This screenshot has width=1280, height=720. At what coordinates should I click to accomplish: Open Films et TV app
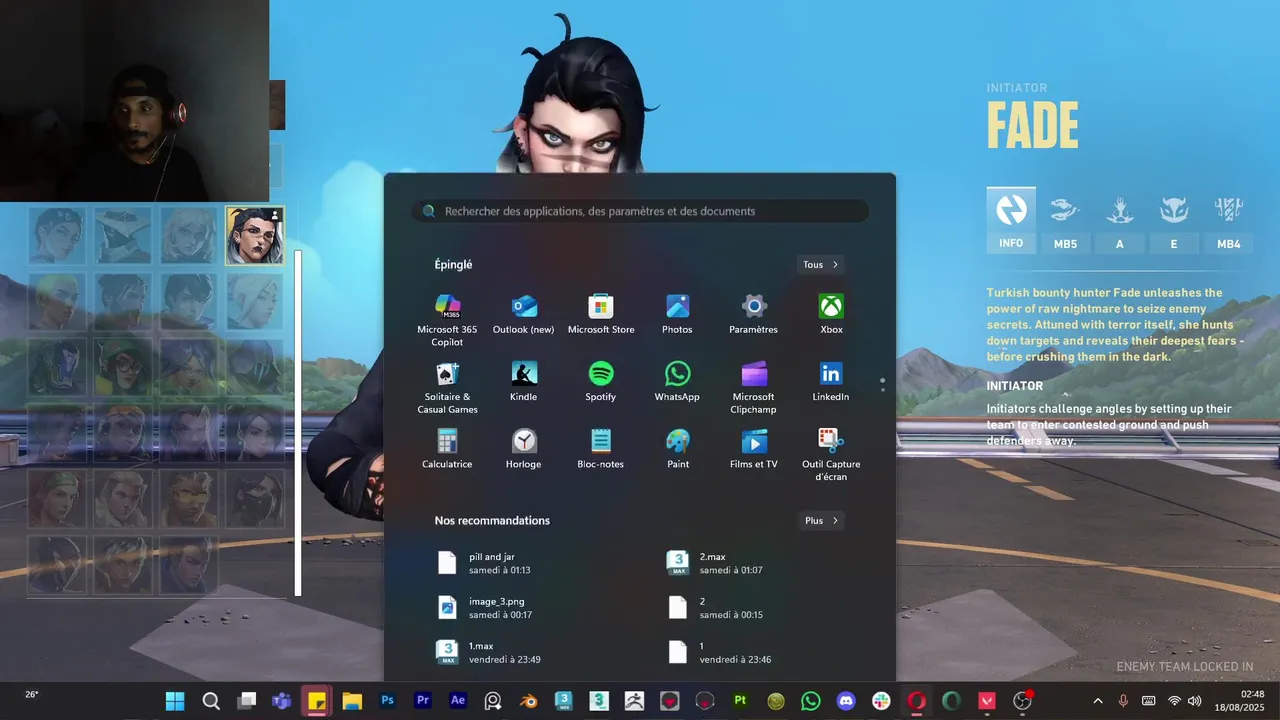[754, 448]
